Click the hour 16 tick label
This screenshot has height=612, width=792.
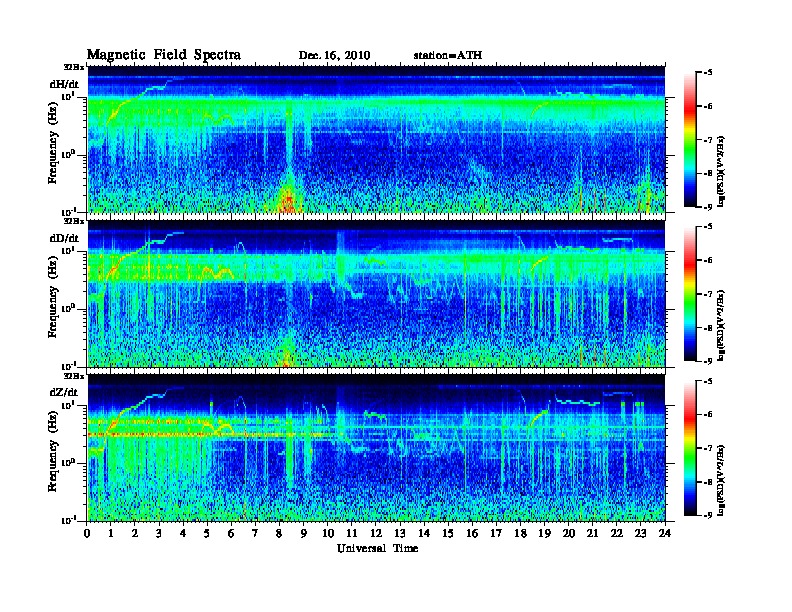[x=472, y=533]
